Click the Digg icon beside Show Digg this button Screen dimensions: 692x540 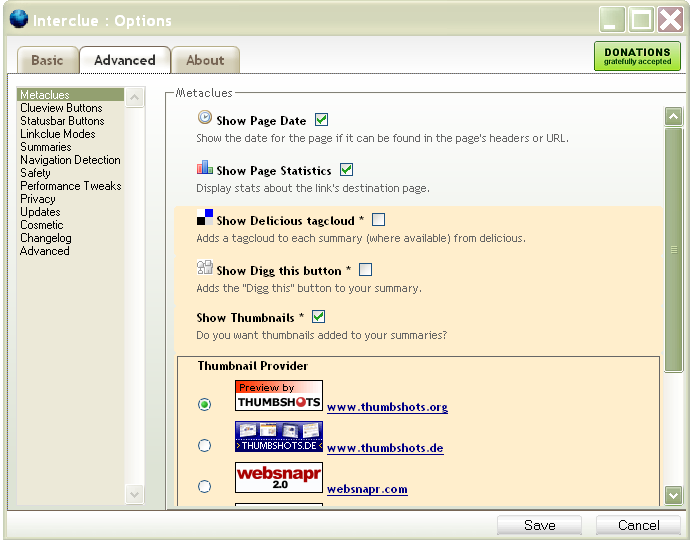coord(205,267)
